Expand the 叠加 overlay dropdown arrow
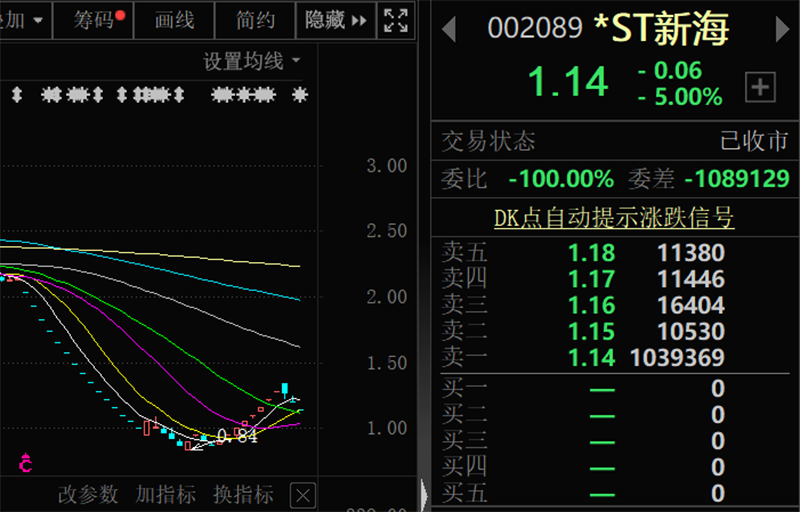 [x=38, y=20]
